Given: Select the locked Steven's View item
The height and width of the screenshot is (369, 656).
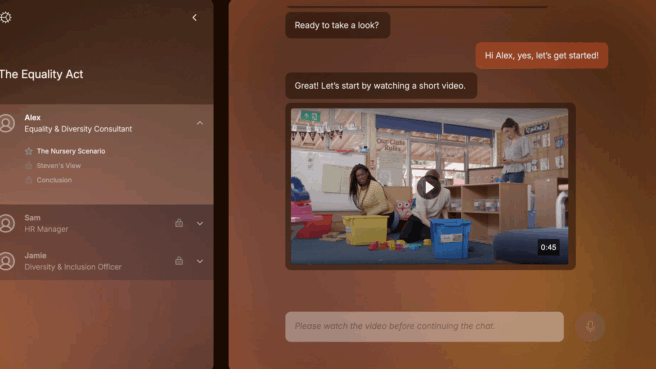Looking at the screenshot, I should coord(59,166).
